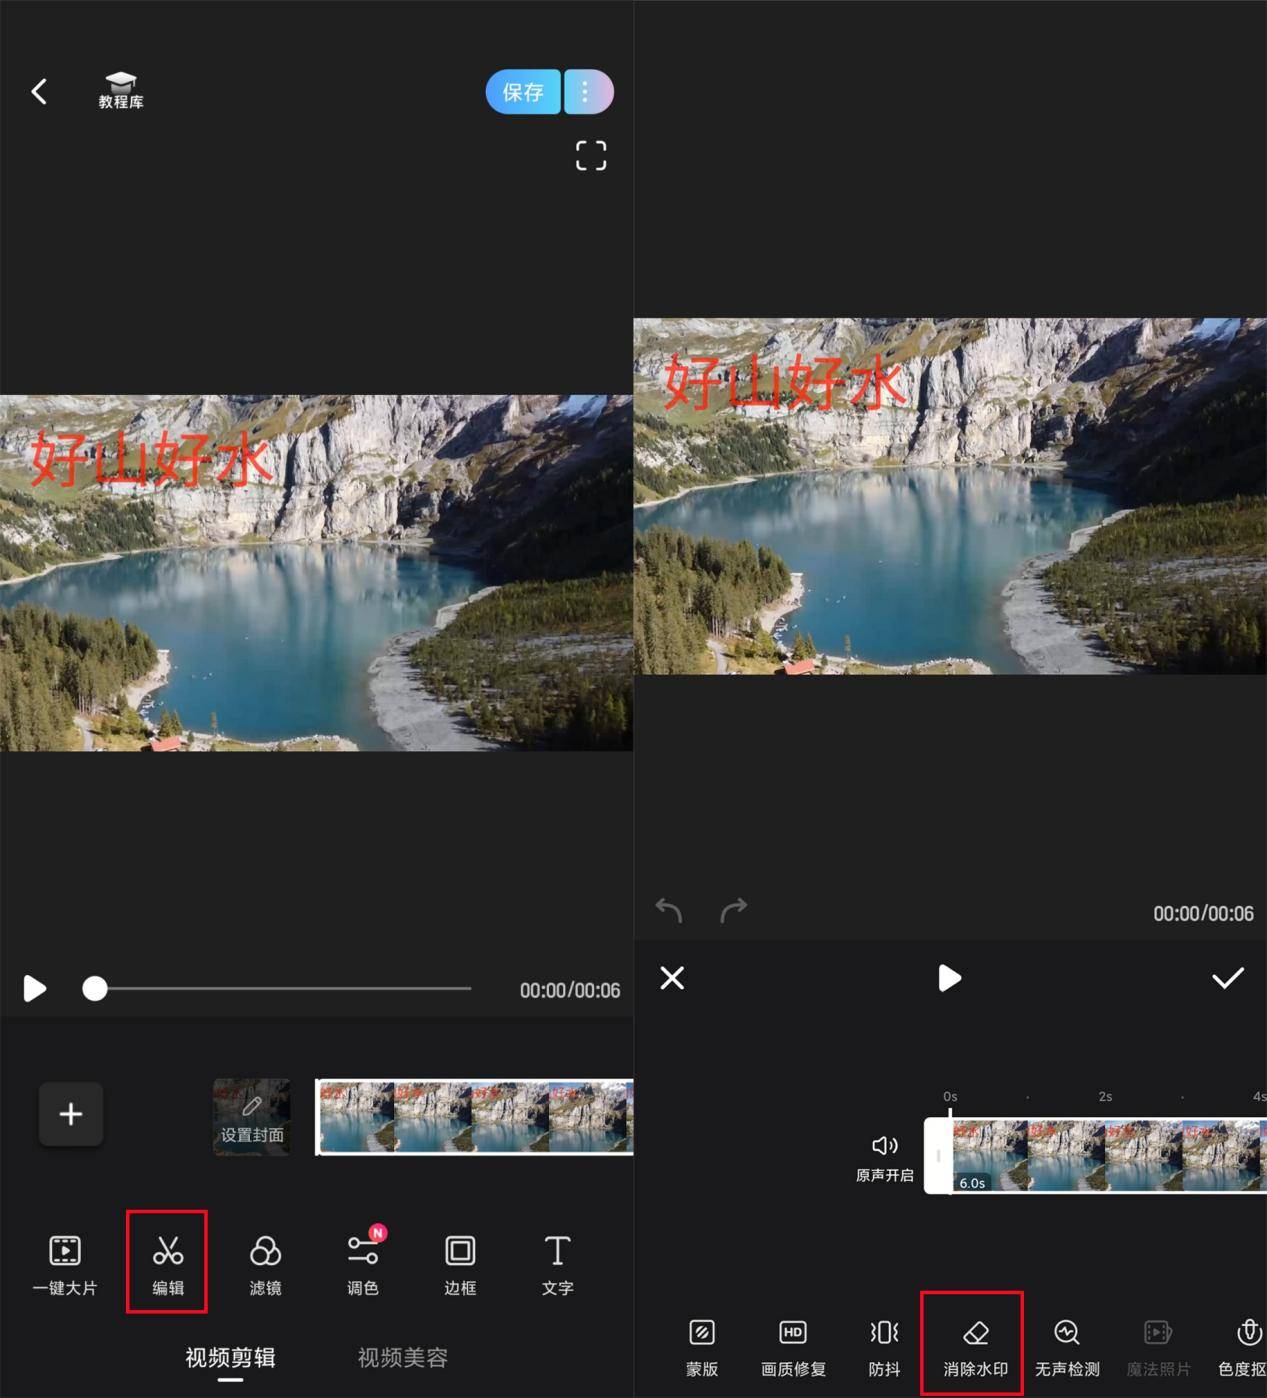1267x1398 pixels.
Task: Click the 保存 save button
Action: pyautogui.click(x=523, y=92)
